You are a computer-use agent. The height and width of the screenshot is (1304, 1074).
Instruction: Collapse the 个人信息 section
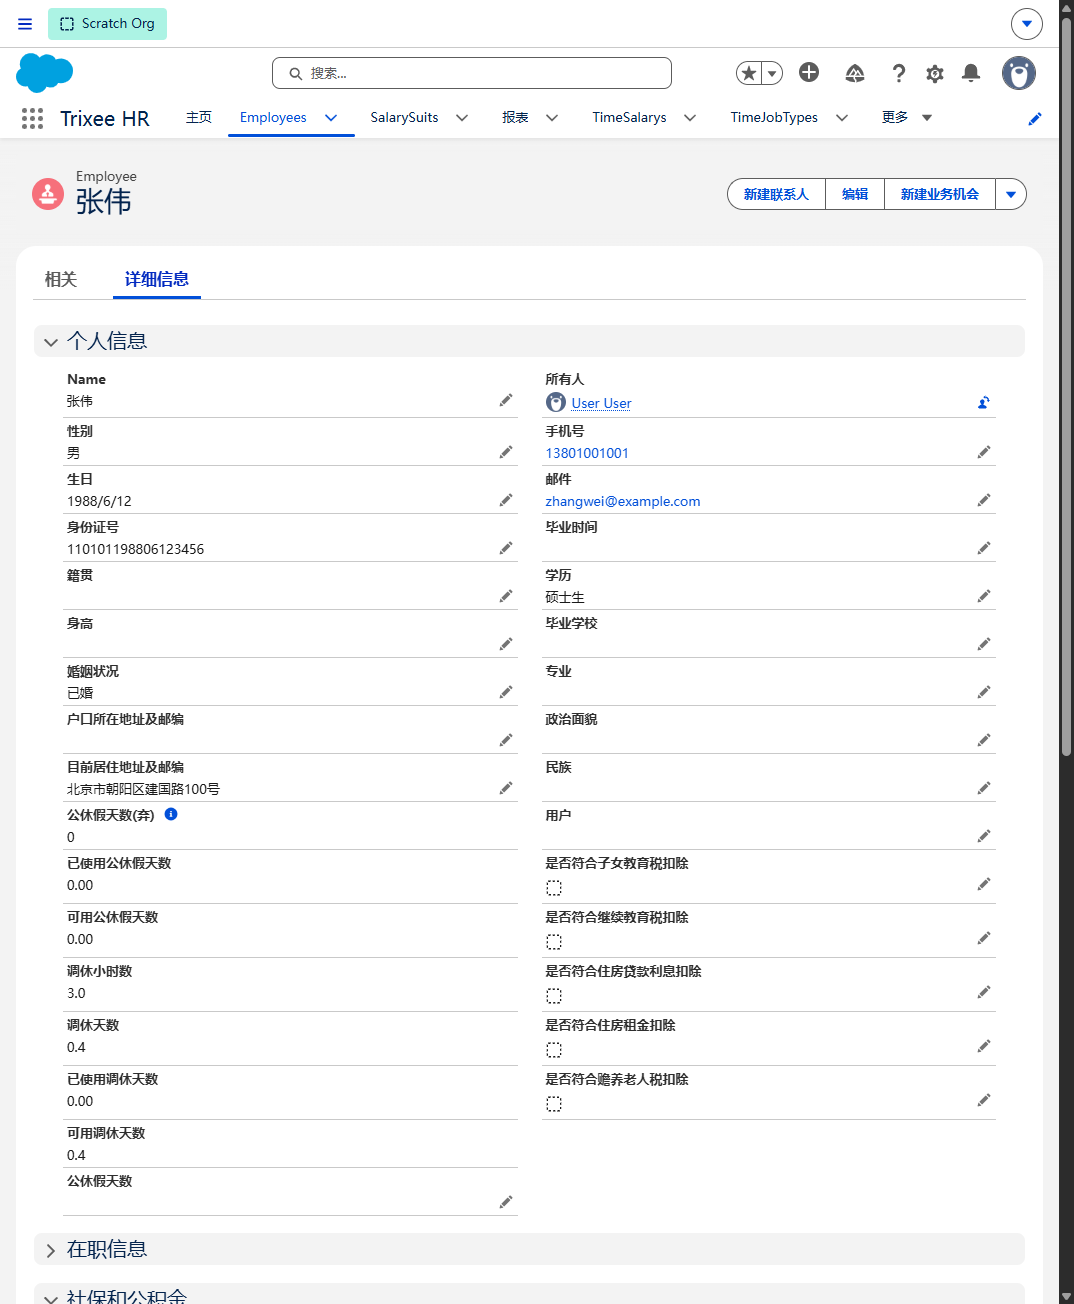point(51,342)
